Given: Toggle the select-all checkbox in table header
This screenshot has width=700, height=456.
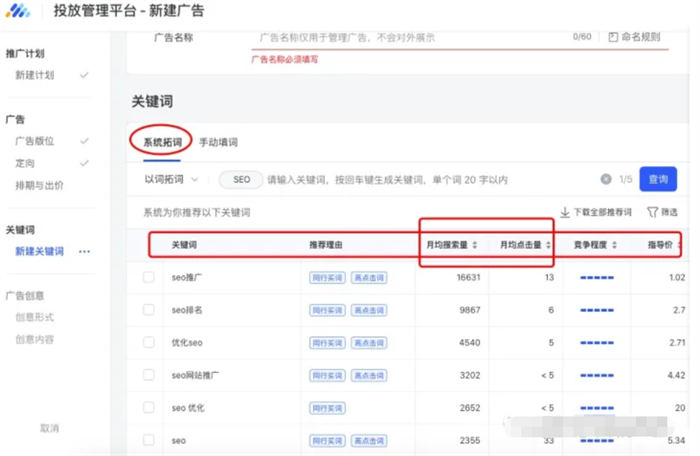Looking at the screenshot, I should pos(148,245).
